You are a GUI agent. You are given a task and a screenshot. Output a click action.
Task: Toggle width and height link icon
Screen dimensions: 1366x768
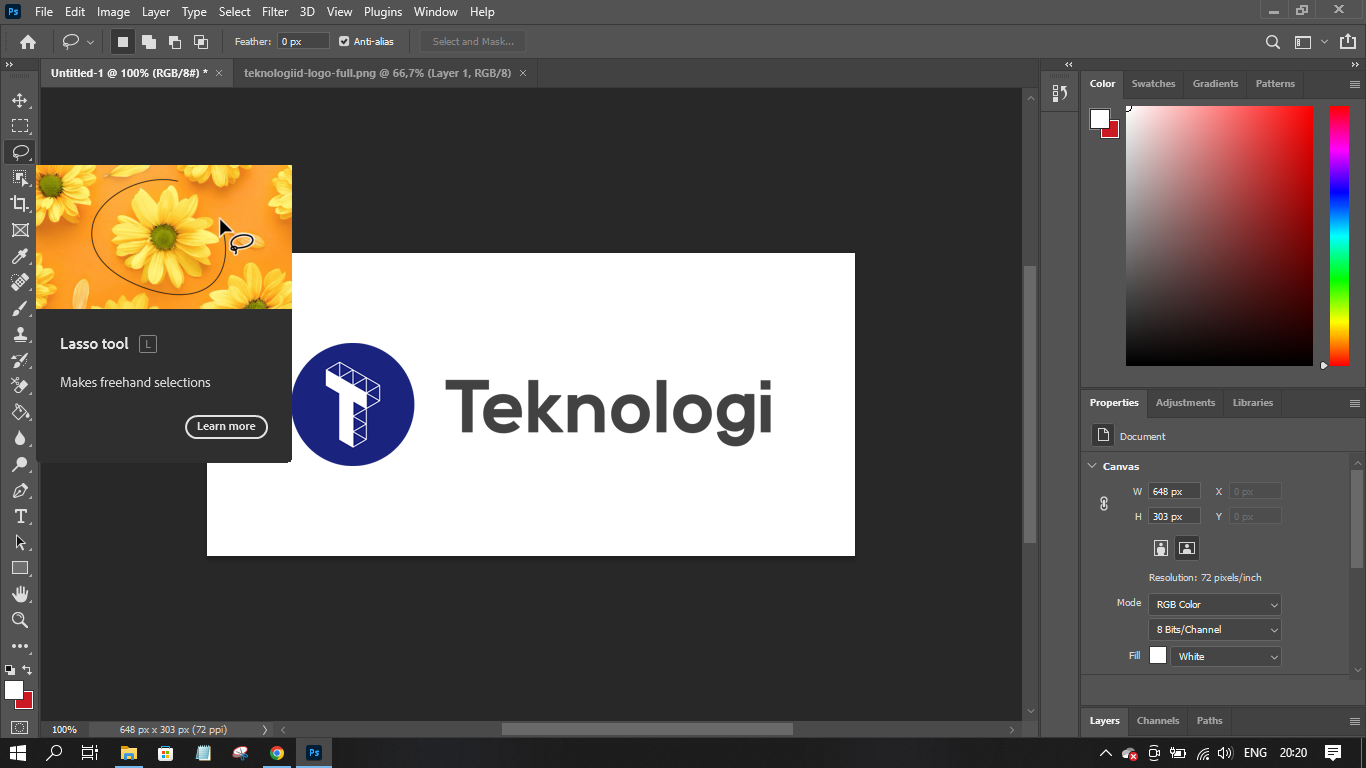(1104, 504)
